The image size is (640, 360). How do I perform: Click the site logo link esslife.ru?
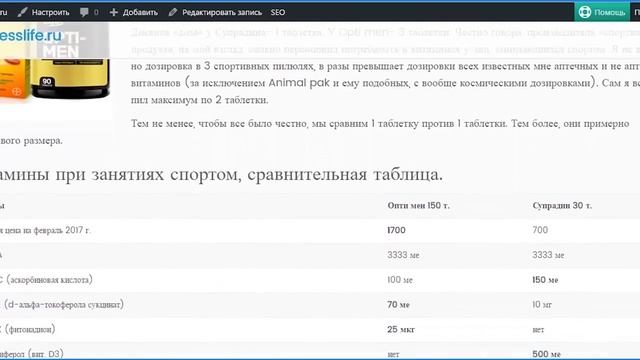(31, 36)
